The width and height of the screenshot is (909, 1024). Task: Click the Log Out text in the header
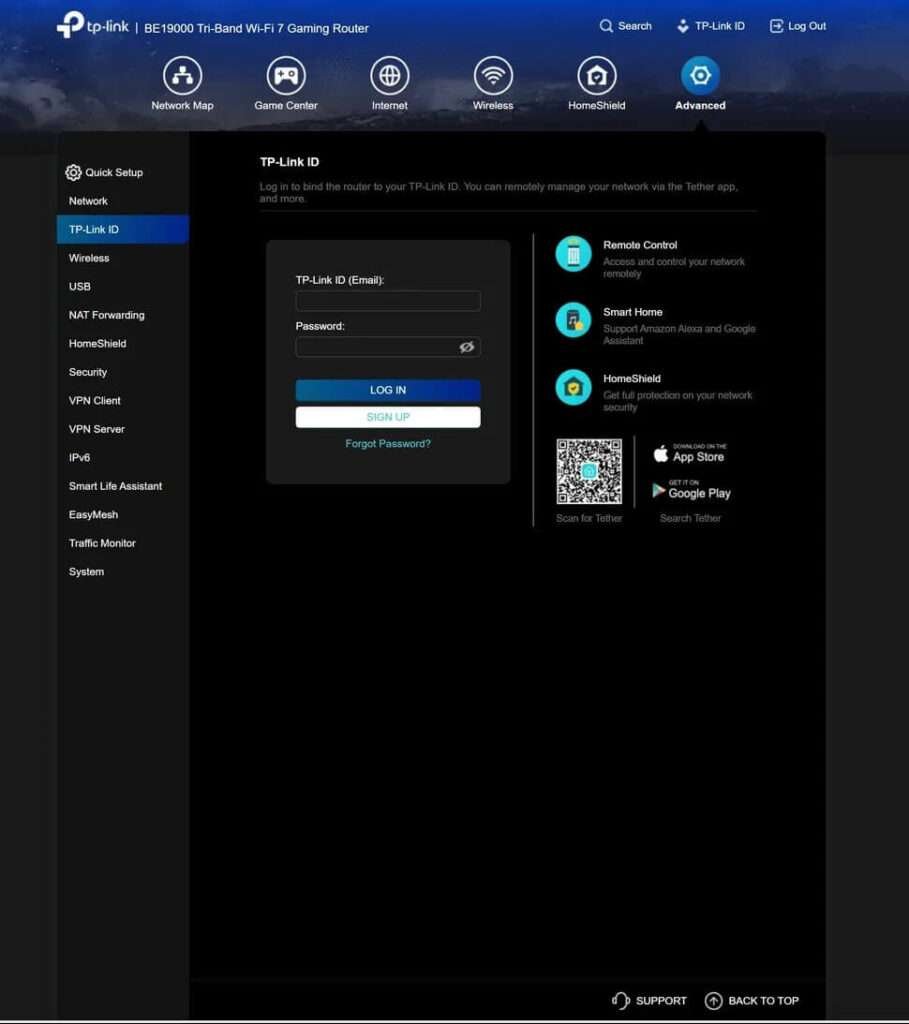tap(807, 26)
